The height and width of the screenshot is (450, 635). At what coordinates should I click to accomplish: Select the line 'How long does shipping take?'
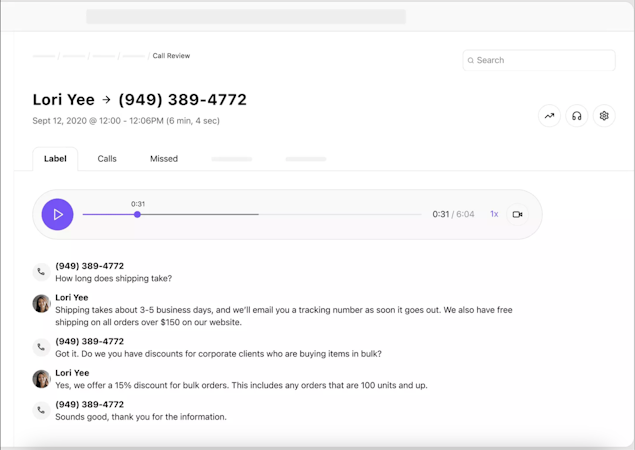pos(114,279)
